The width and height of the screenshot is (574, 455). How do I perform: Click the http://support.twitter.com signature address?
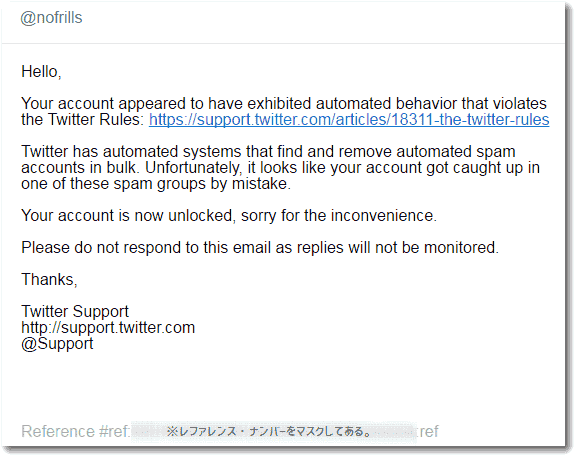(x=108, y=328)
